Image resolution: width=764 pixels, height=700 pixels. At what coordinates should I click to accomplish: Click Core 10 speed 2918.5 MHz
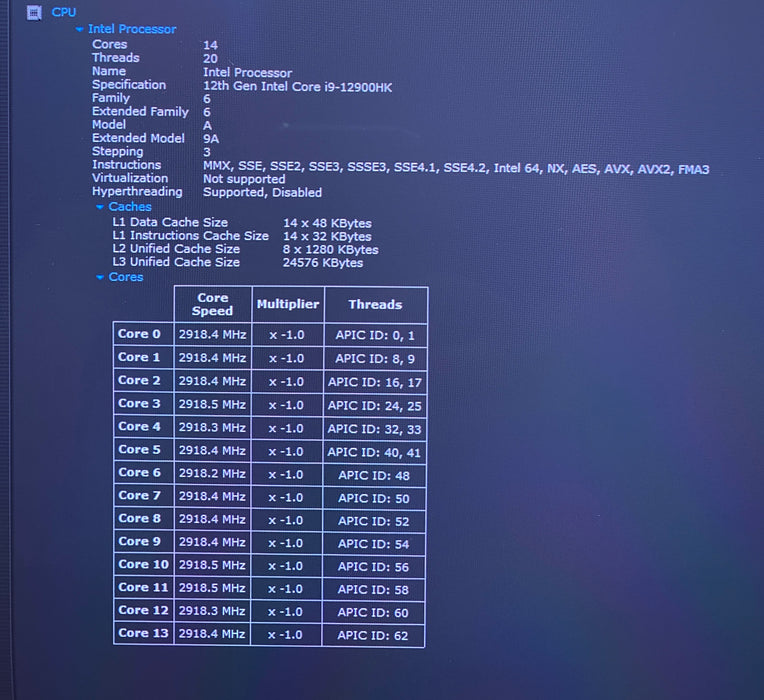212,565
